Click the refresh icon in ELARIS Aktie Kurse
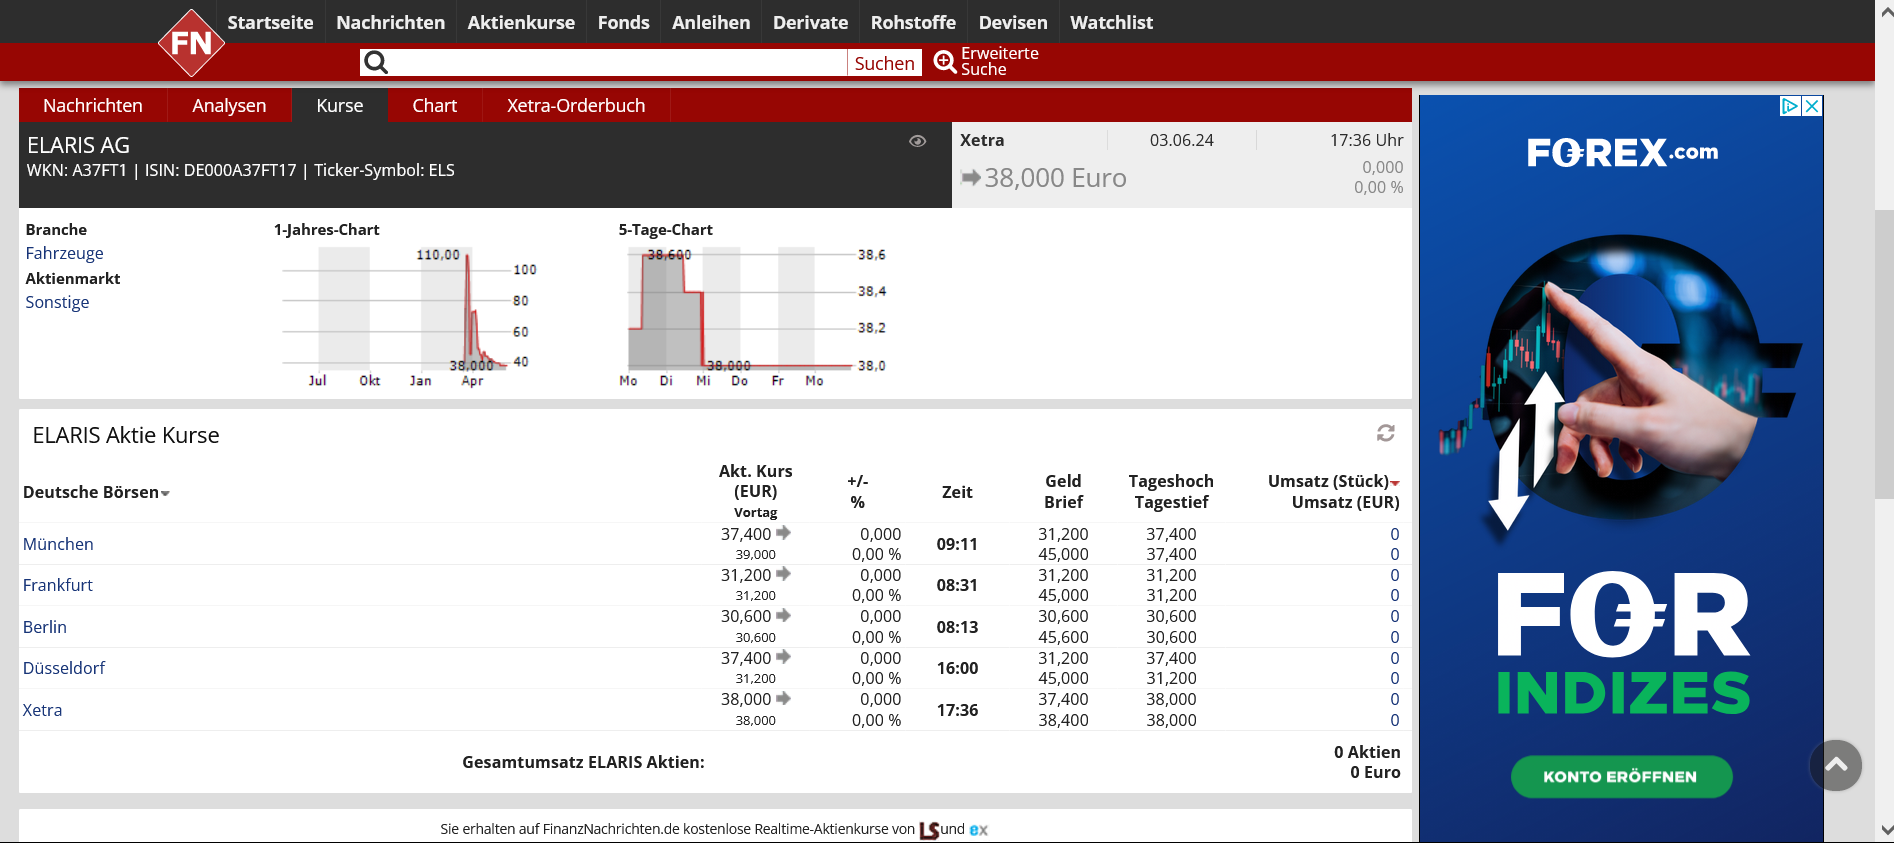1894x850 pixels. click(x=1385, y=433)
